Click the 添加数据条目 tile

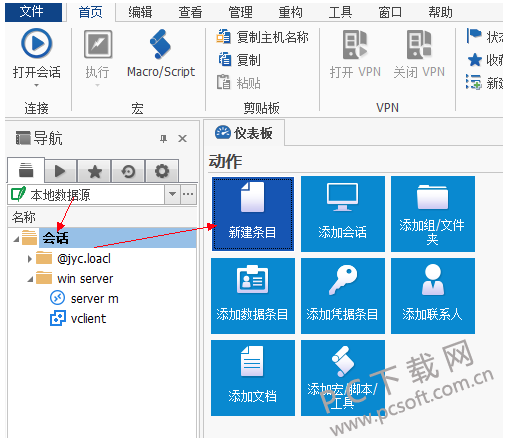[x=253, y=296]
